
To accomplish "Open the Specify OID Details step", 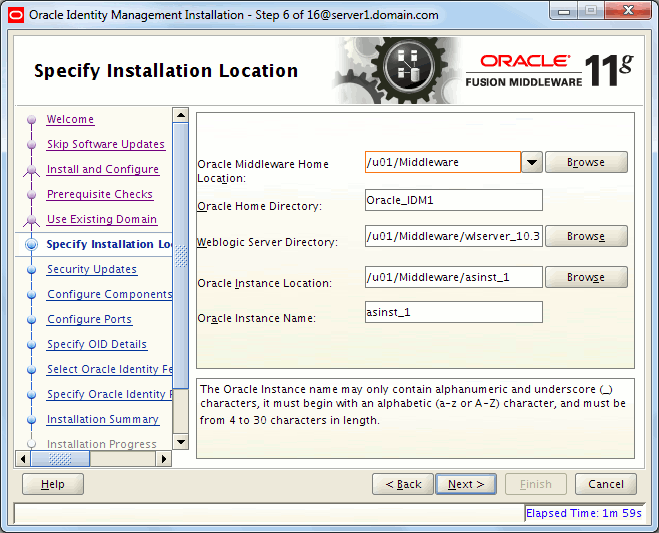I will [x=97, y=344].
